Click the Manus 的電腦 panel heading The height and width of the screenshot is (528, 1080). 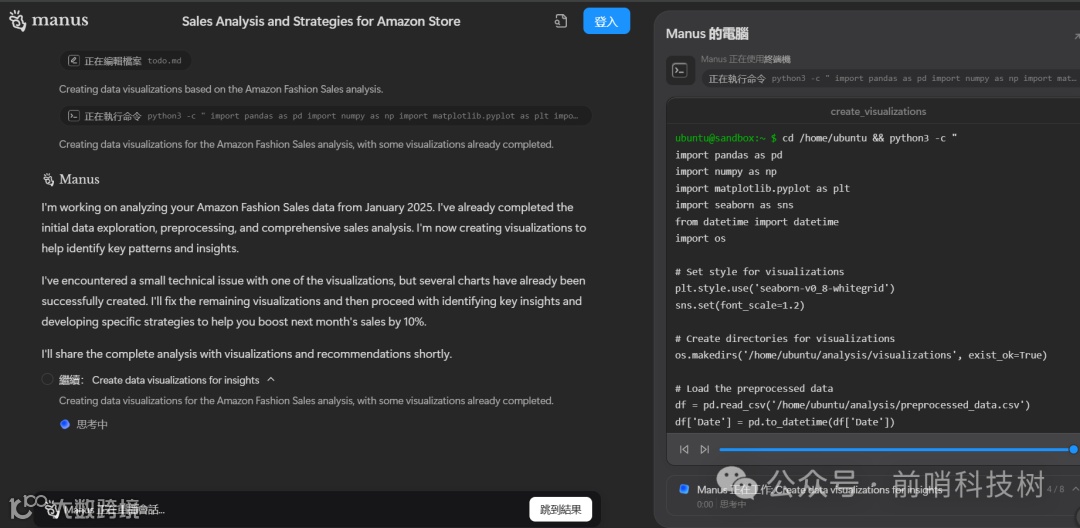click(707, 34)
